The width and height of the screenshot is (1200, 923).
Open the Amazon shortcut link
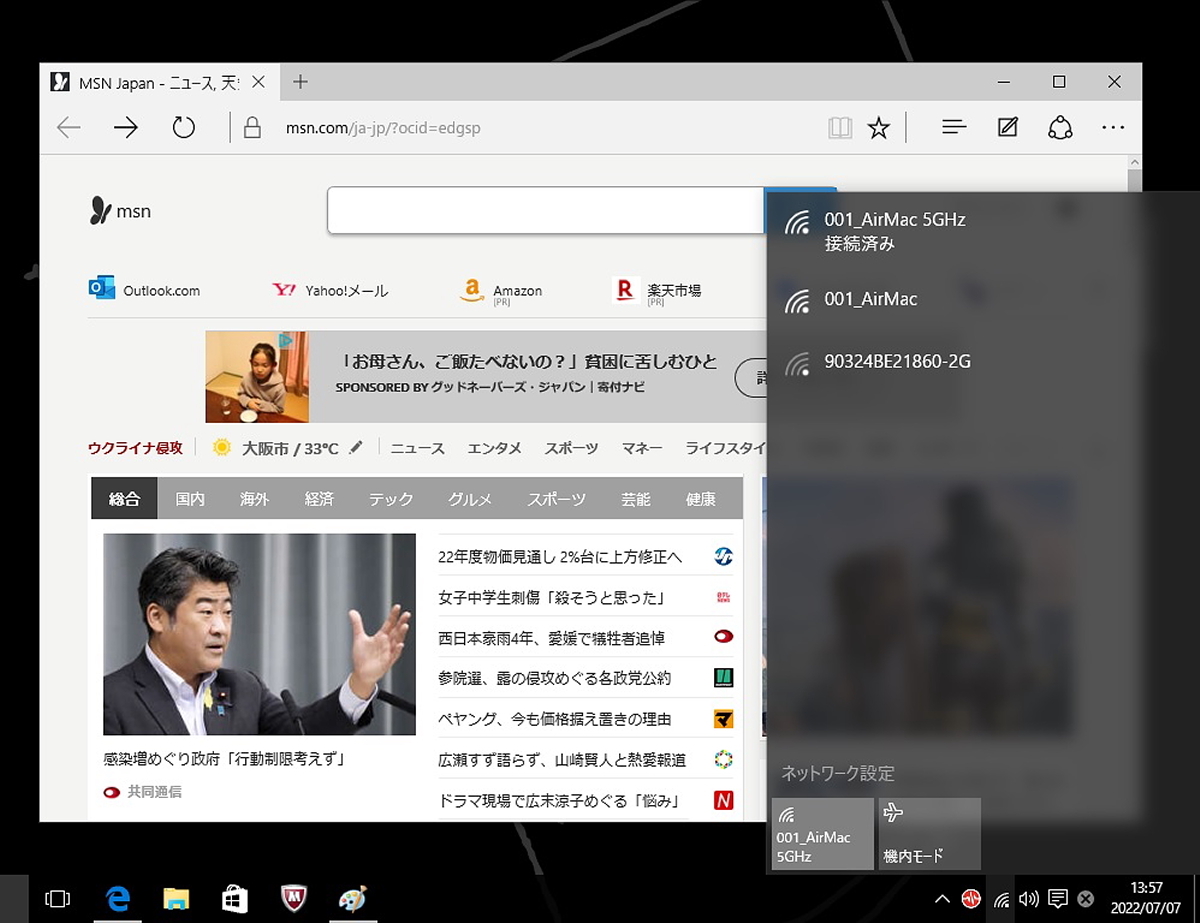(501, 290)
